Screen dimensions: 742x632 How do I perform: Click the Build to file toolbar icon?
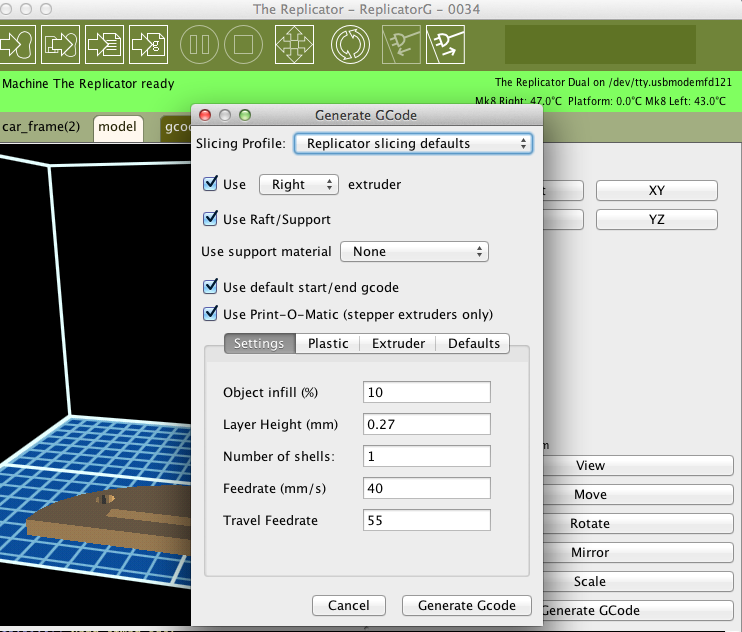click(104, 44)
